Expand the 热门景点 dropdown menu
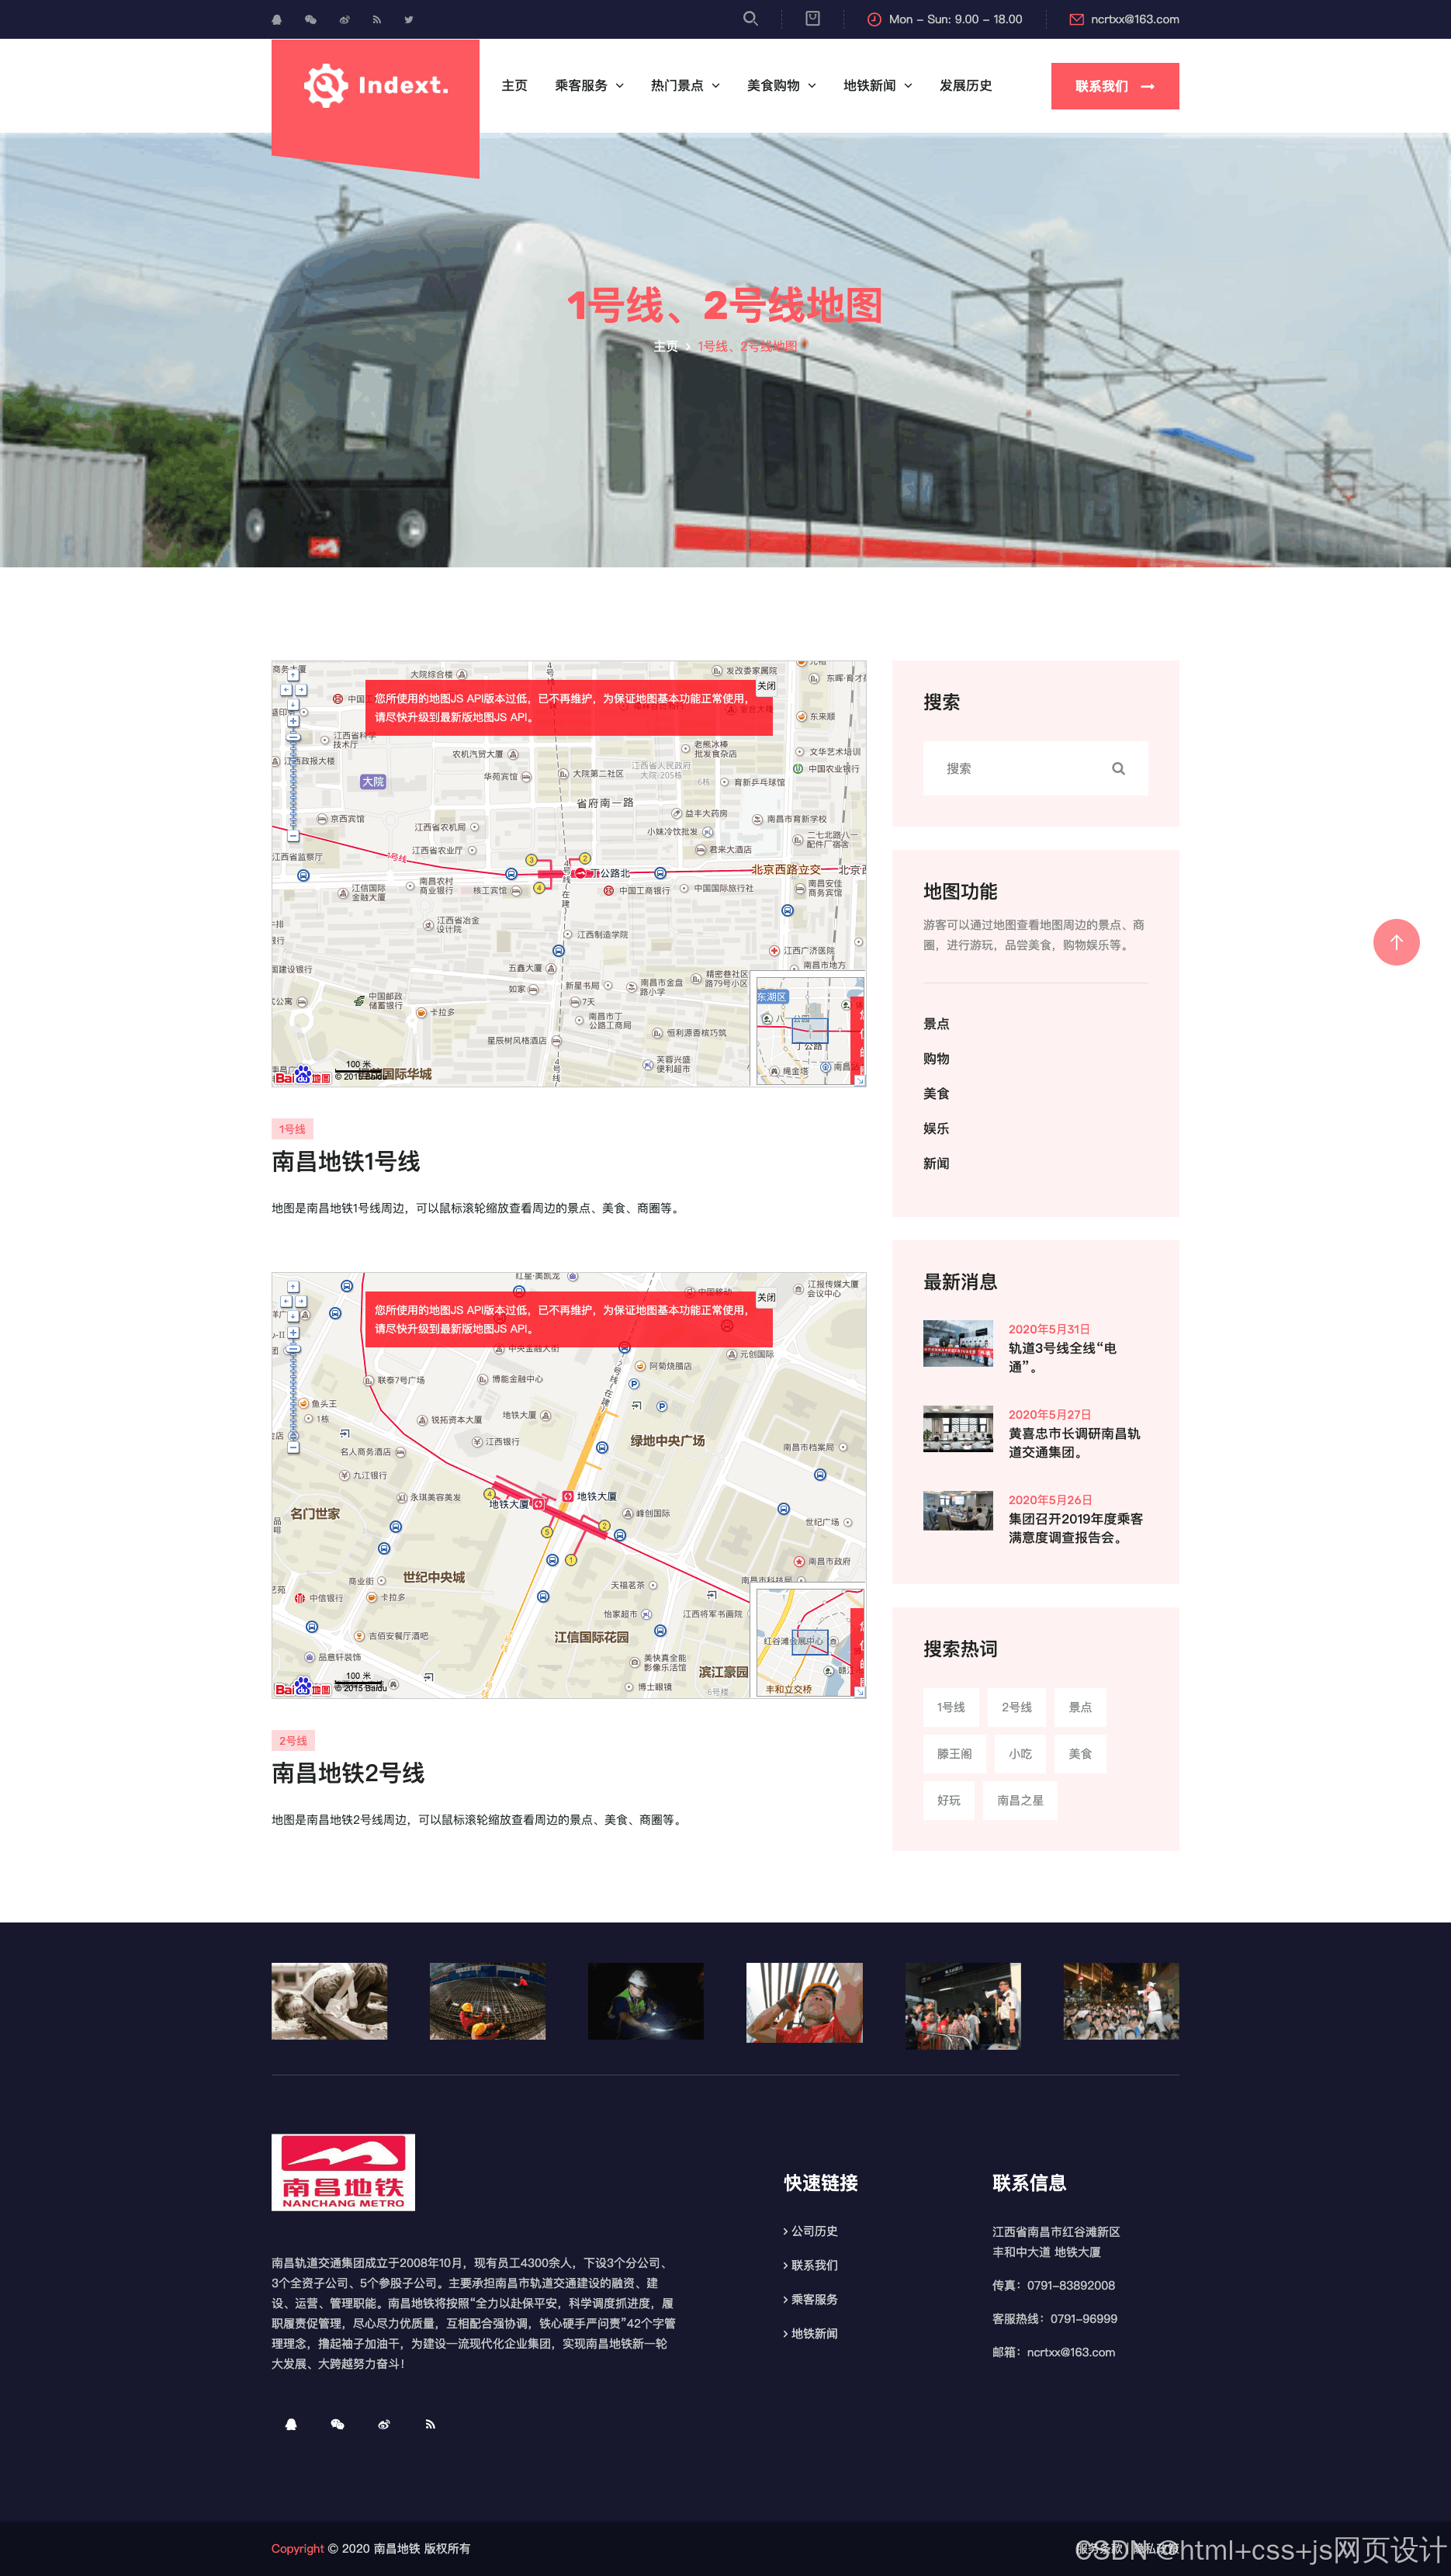This screenshot has height=2576, width=1451. [x=685, y=86]
